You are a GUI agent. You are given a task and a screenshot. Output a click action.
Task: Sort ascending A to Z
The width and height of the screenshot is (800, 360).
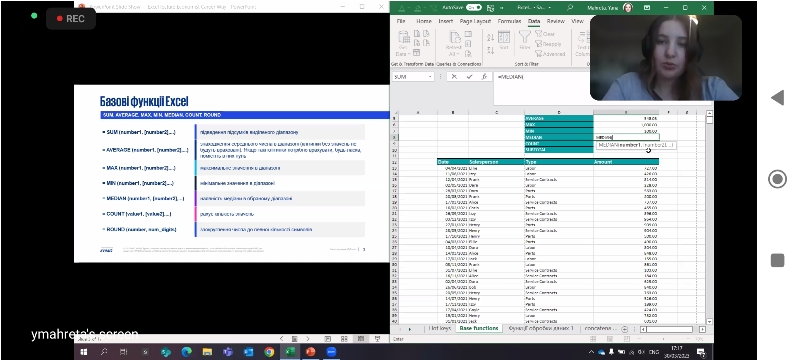click(490, 38)
